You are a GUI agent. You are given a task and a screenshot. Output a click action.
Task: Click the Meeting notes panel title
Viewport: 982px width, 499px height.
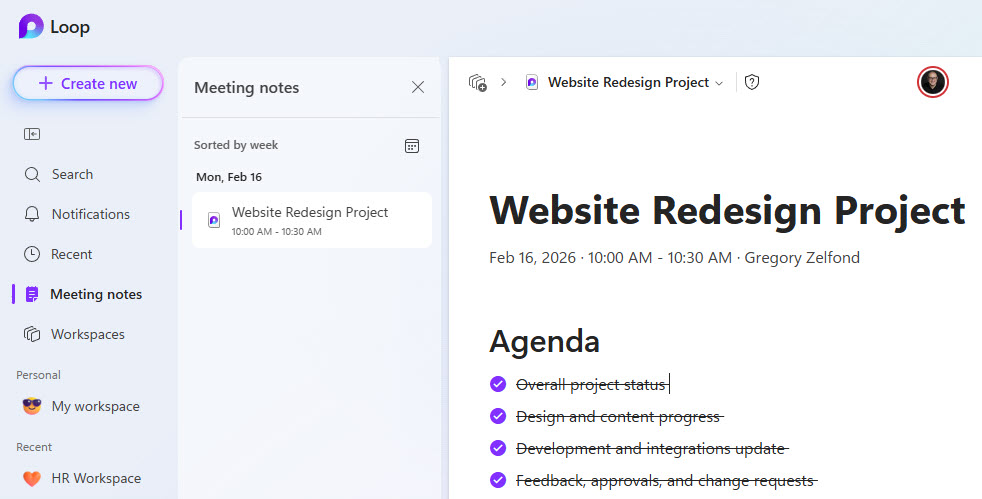click(246, 88)
